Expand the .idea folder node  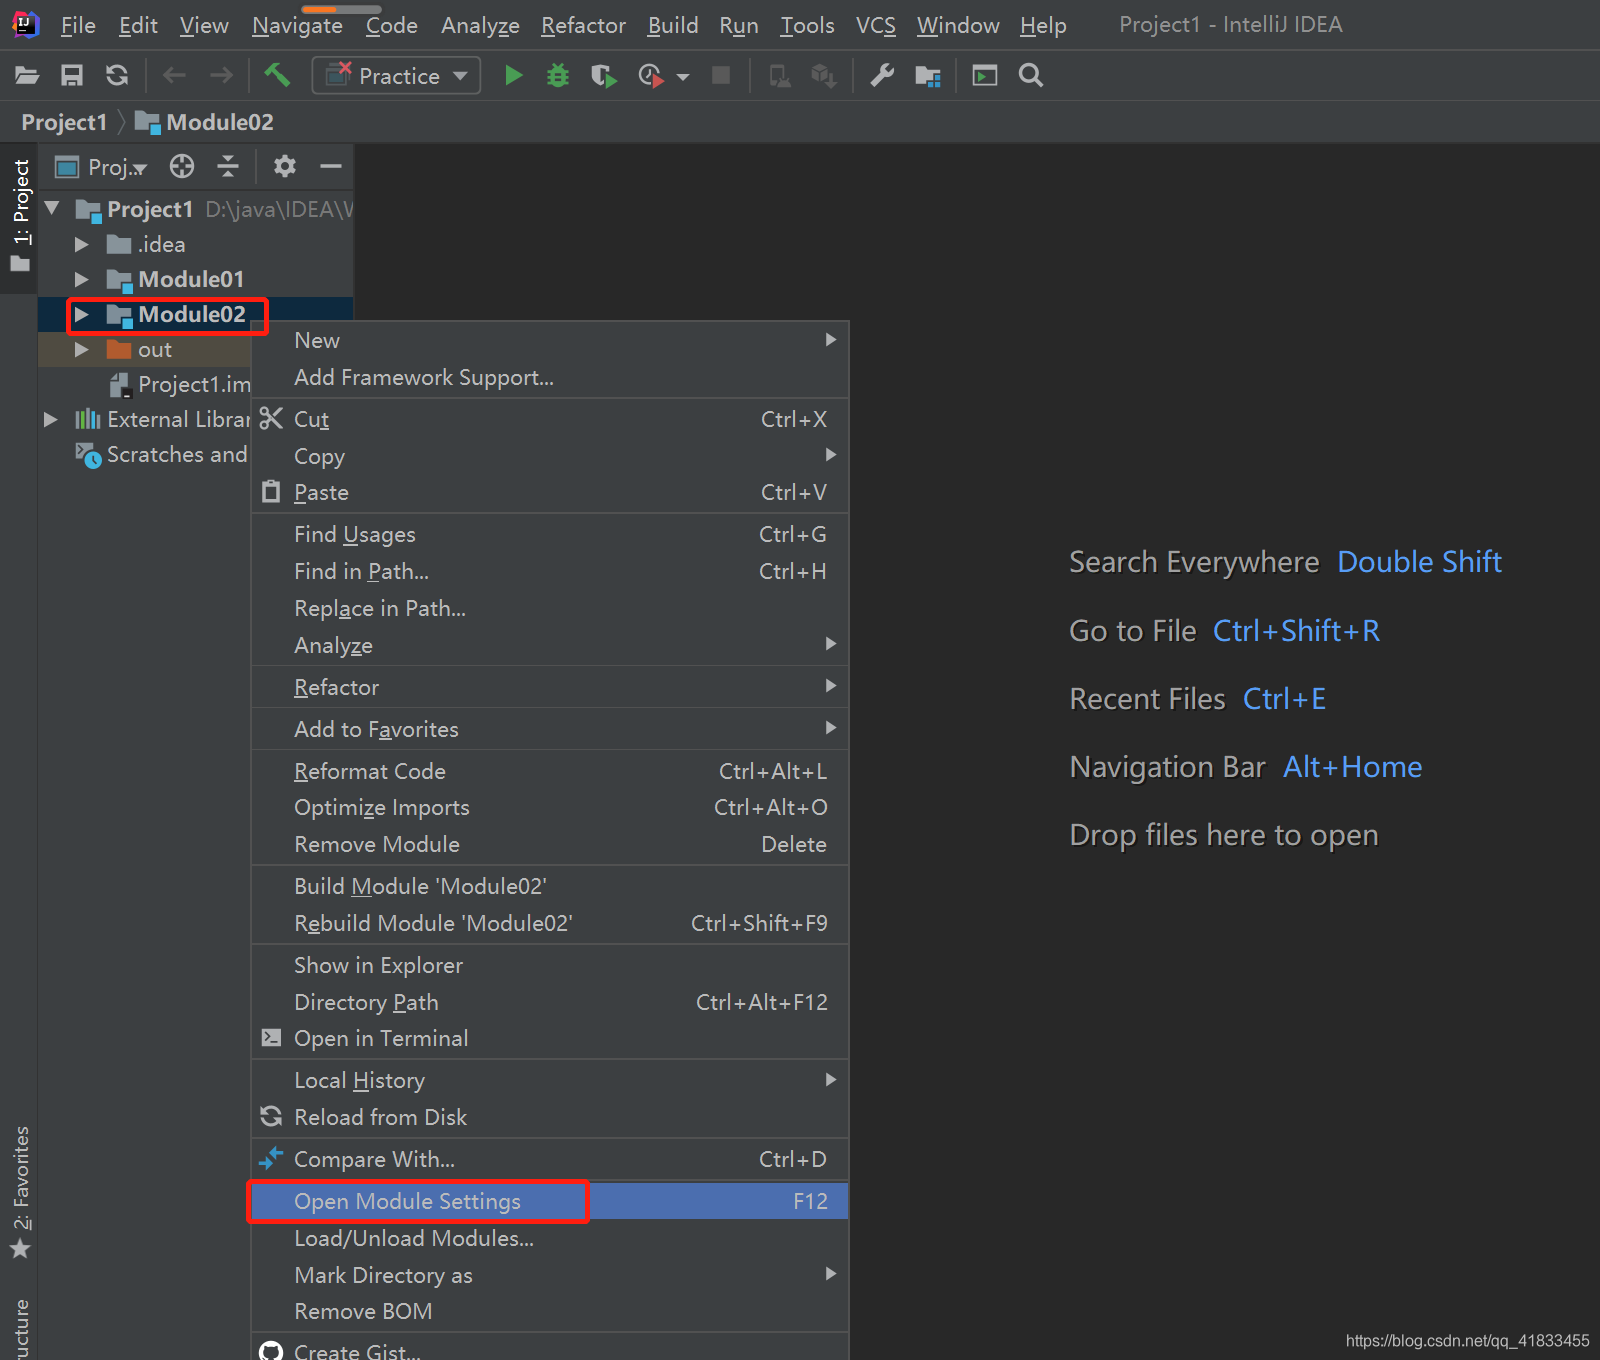click(x=82, y=244)
